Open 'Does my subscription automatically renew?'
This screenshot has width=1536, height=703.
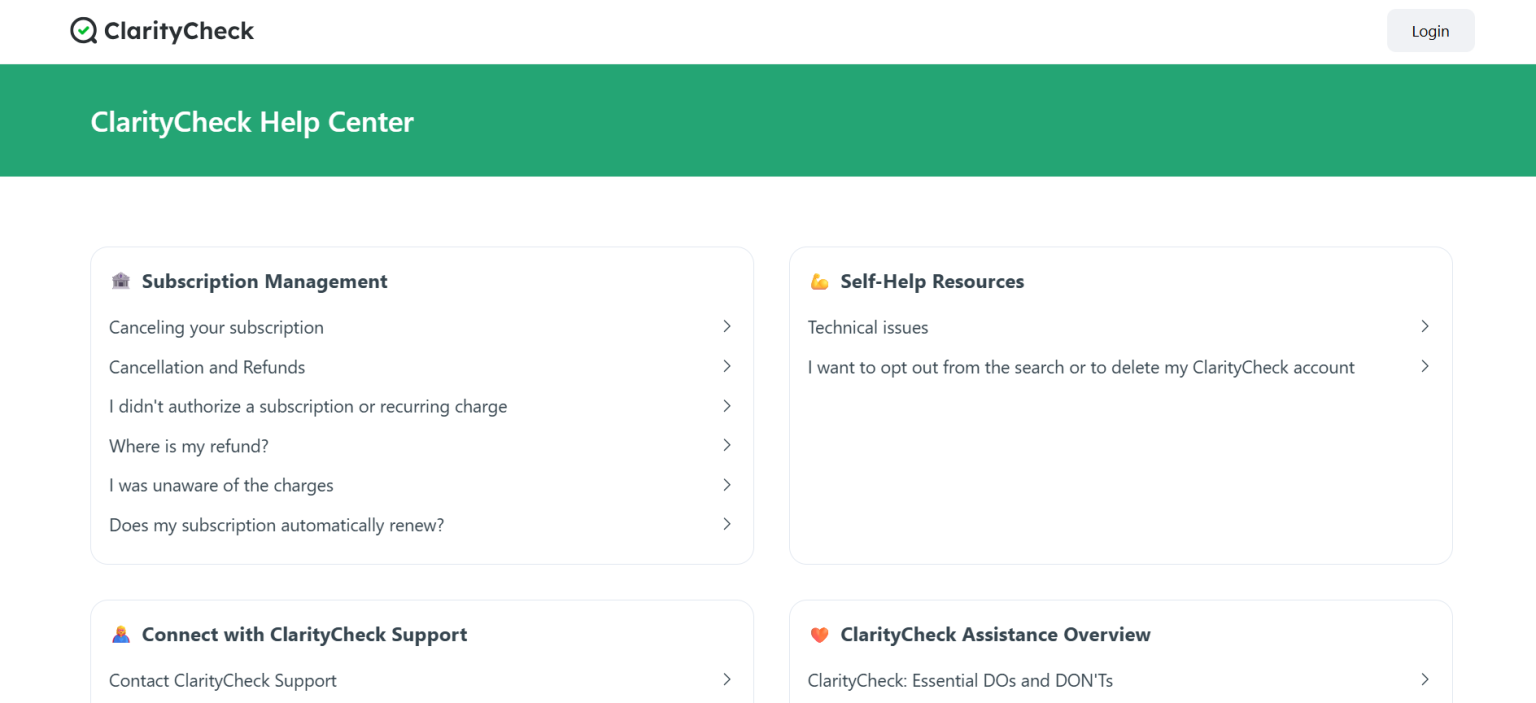tap(276, 525)
